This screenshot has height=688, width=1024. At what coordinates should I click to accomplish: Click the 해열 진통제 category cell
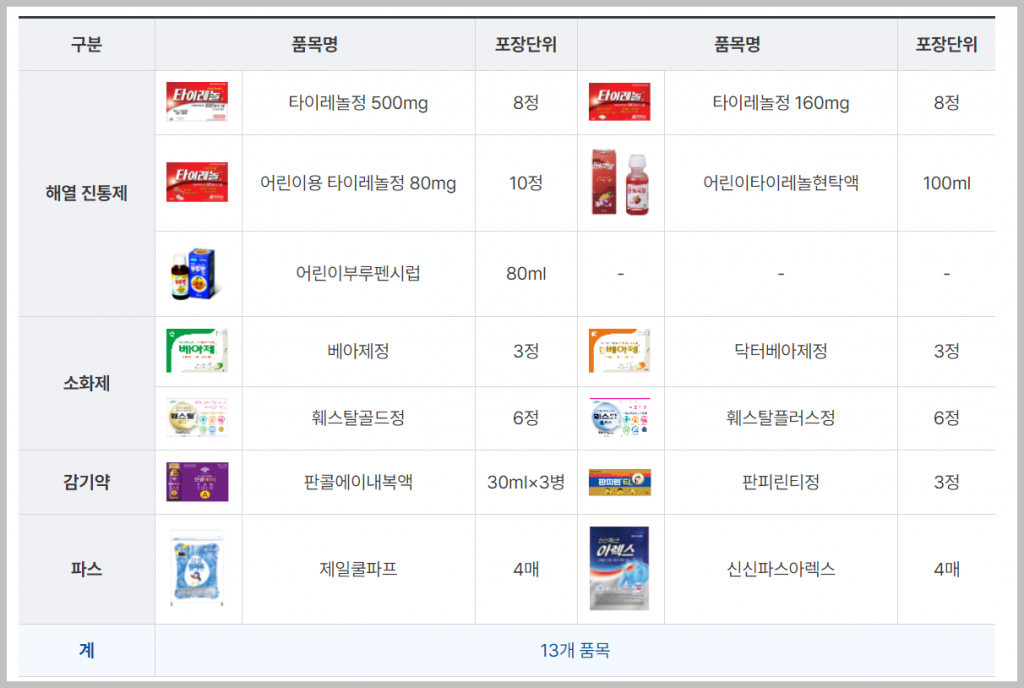[86, 193]
